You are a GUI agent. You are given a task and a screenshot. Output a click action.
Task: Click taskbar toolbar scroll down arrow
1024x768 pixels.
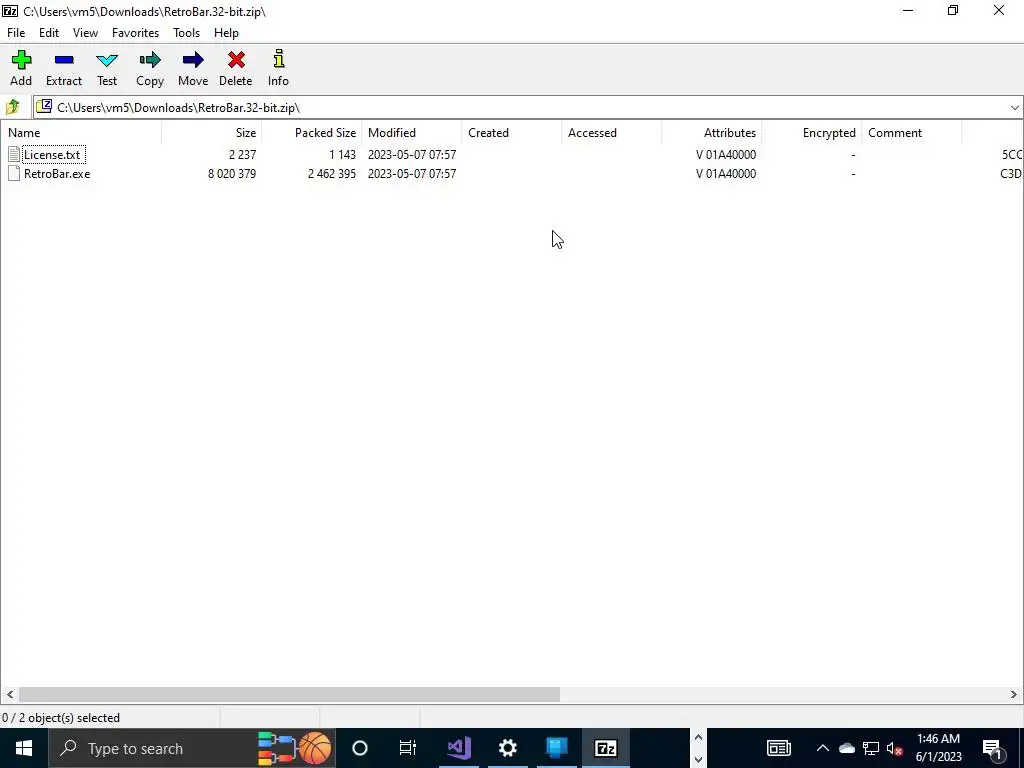[697, 759]
